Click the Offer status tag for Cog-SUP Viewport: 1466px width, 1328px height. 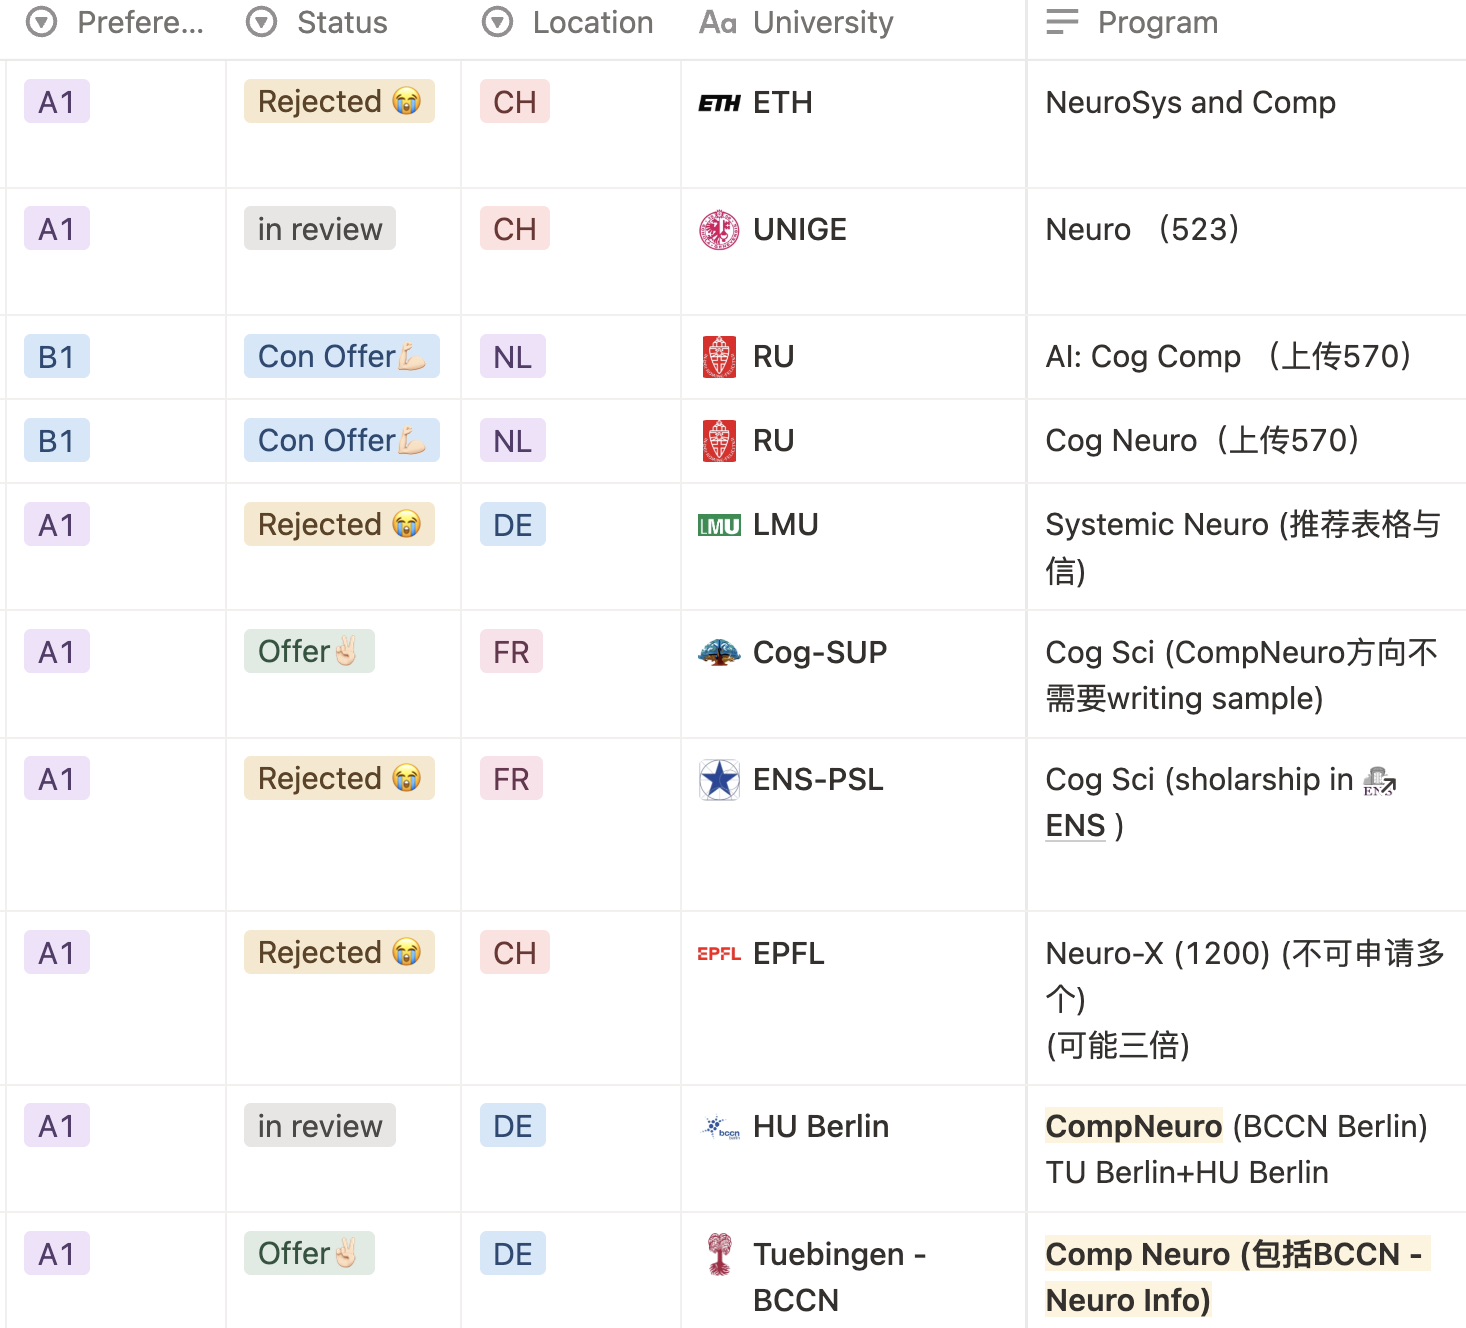click(309, 652)
